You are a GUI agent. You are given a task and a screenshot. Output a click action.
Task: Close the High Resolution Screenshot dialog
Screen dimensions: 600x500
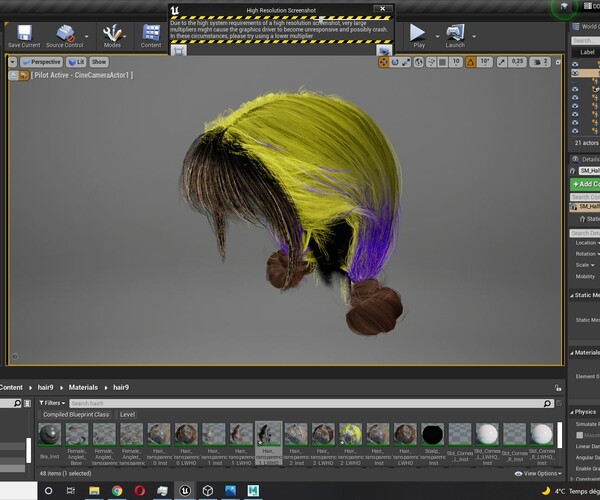pos(382,8)
